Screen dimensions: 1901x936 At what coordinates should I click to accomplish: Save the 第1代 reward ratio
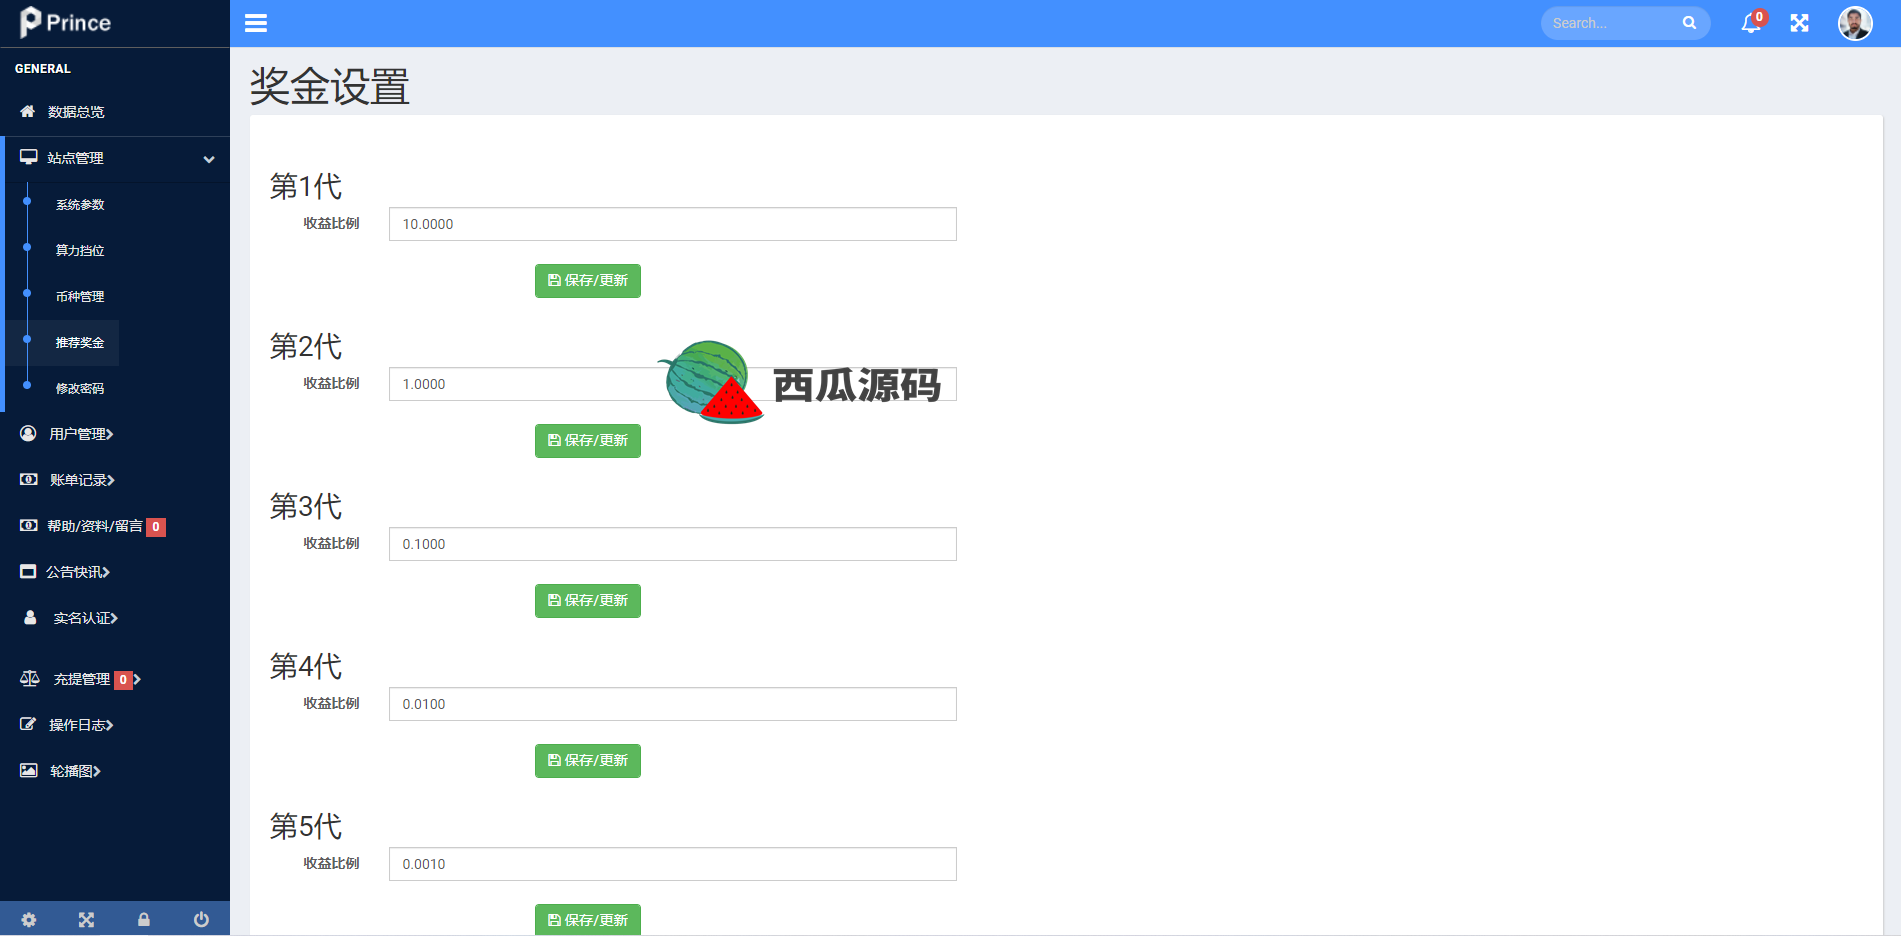tap(588, 281)
